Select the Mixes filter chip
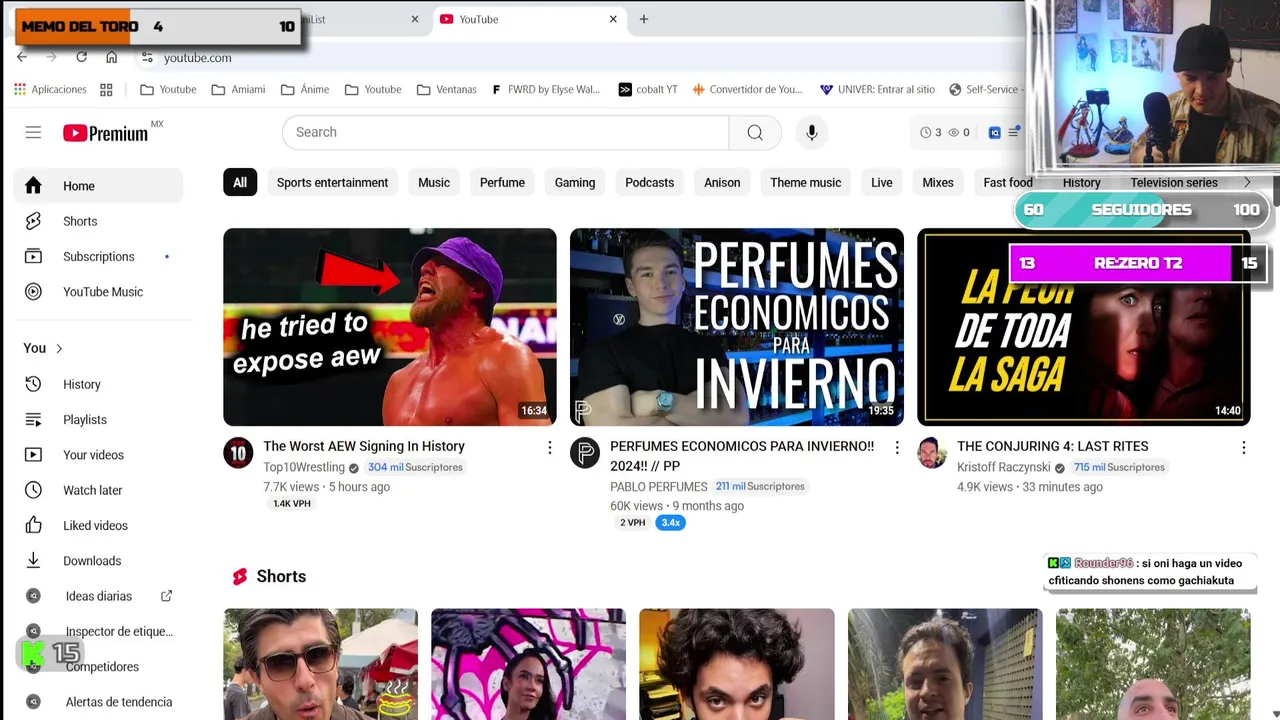Screen dimensions: 1280x720 (938, 182)
